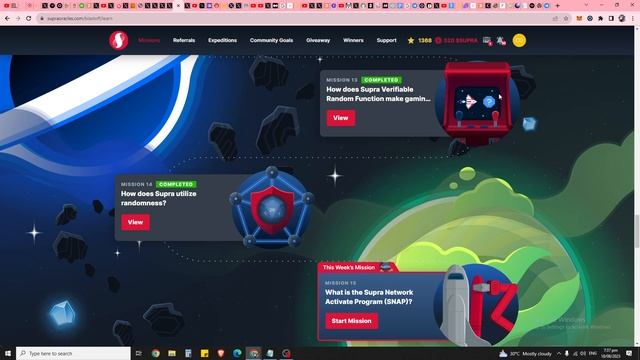Click the Supra logo in navbar
This screenshot has height=360, width=640.
[118, 40]
